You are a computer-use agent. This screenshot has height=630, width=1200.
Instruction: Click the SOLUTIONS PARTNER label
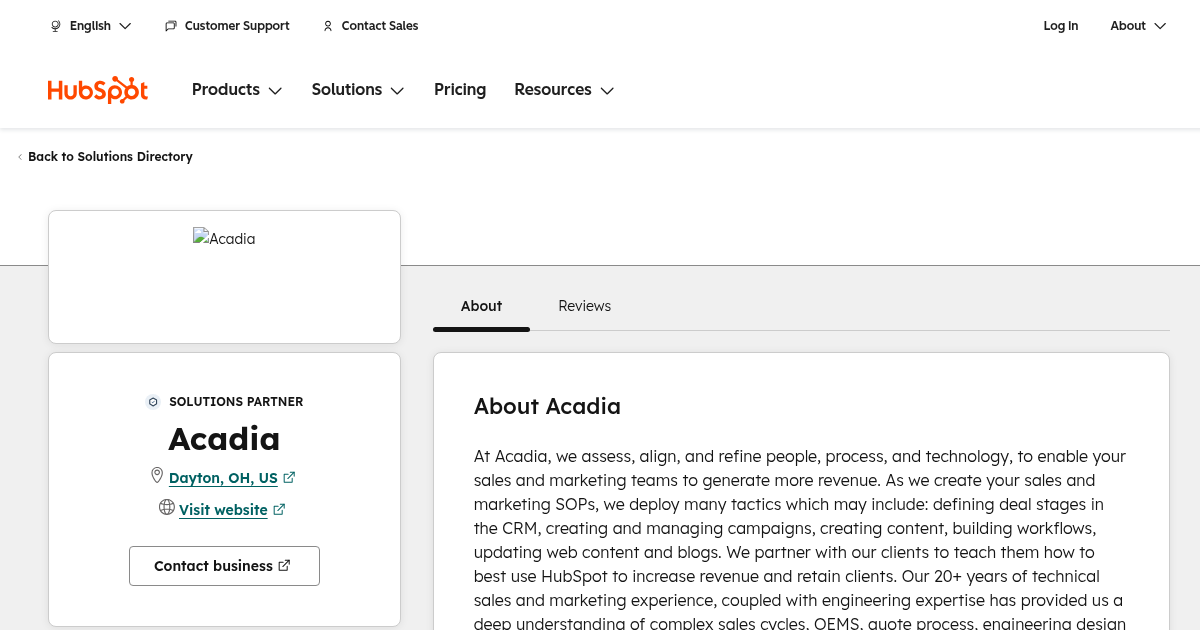click(236, 402)
